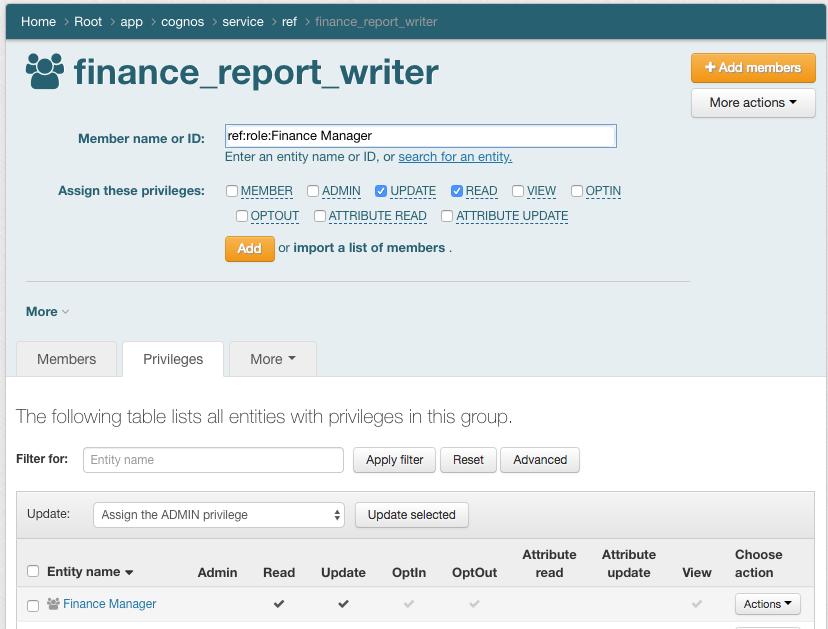Click the Read checkmark for Finance Manager

click(x=279, y=604)
